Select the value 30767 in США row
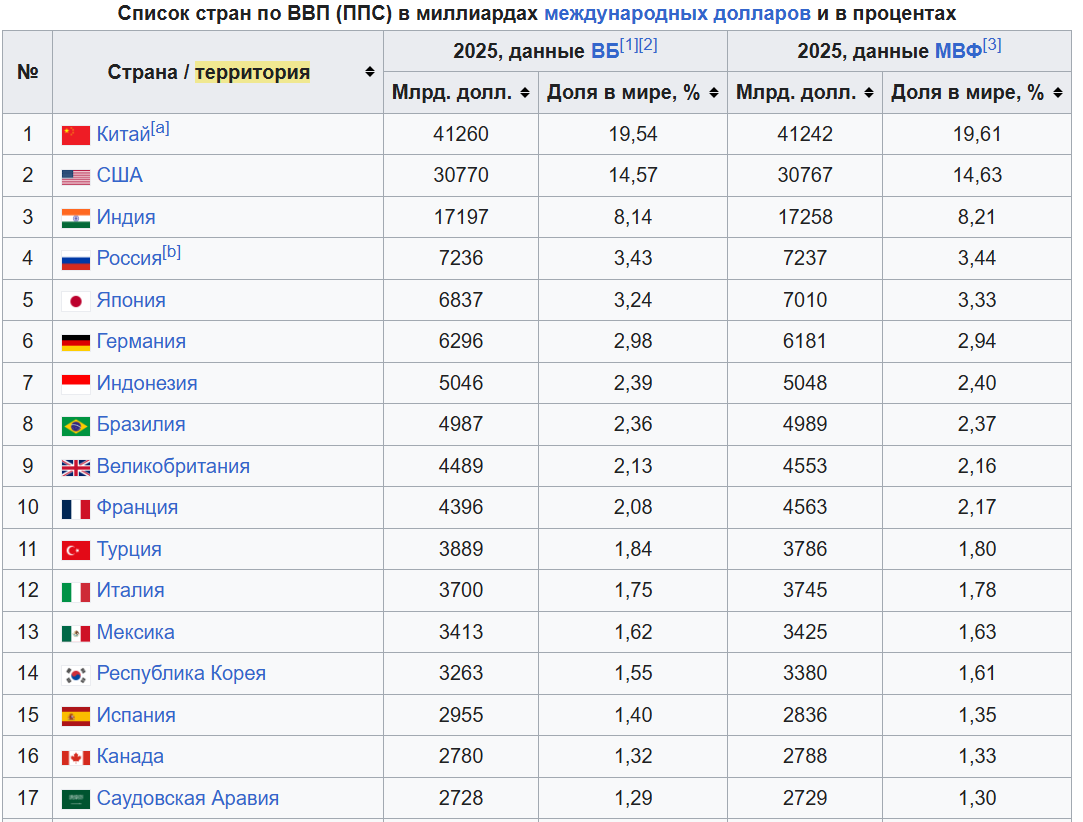The image size is (1083, 822). click(805, 175)
